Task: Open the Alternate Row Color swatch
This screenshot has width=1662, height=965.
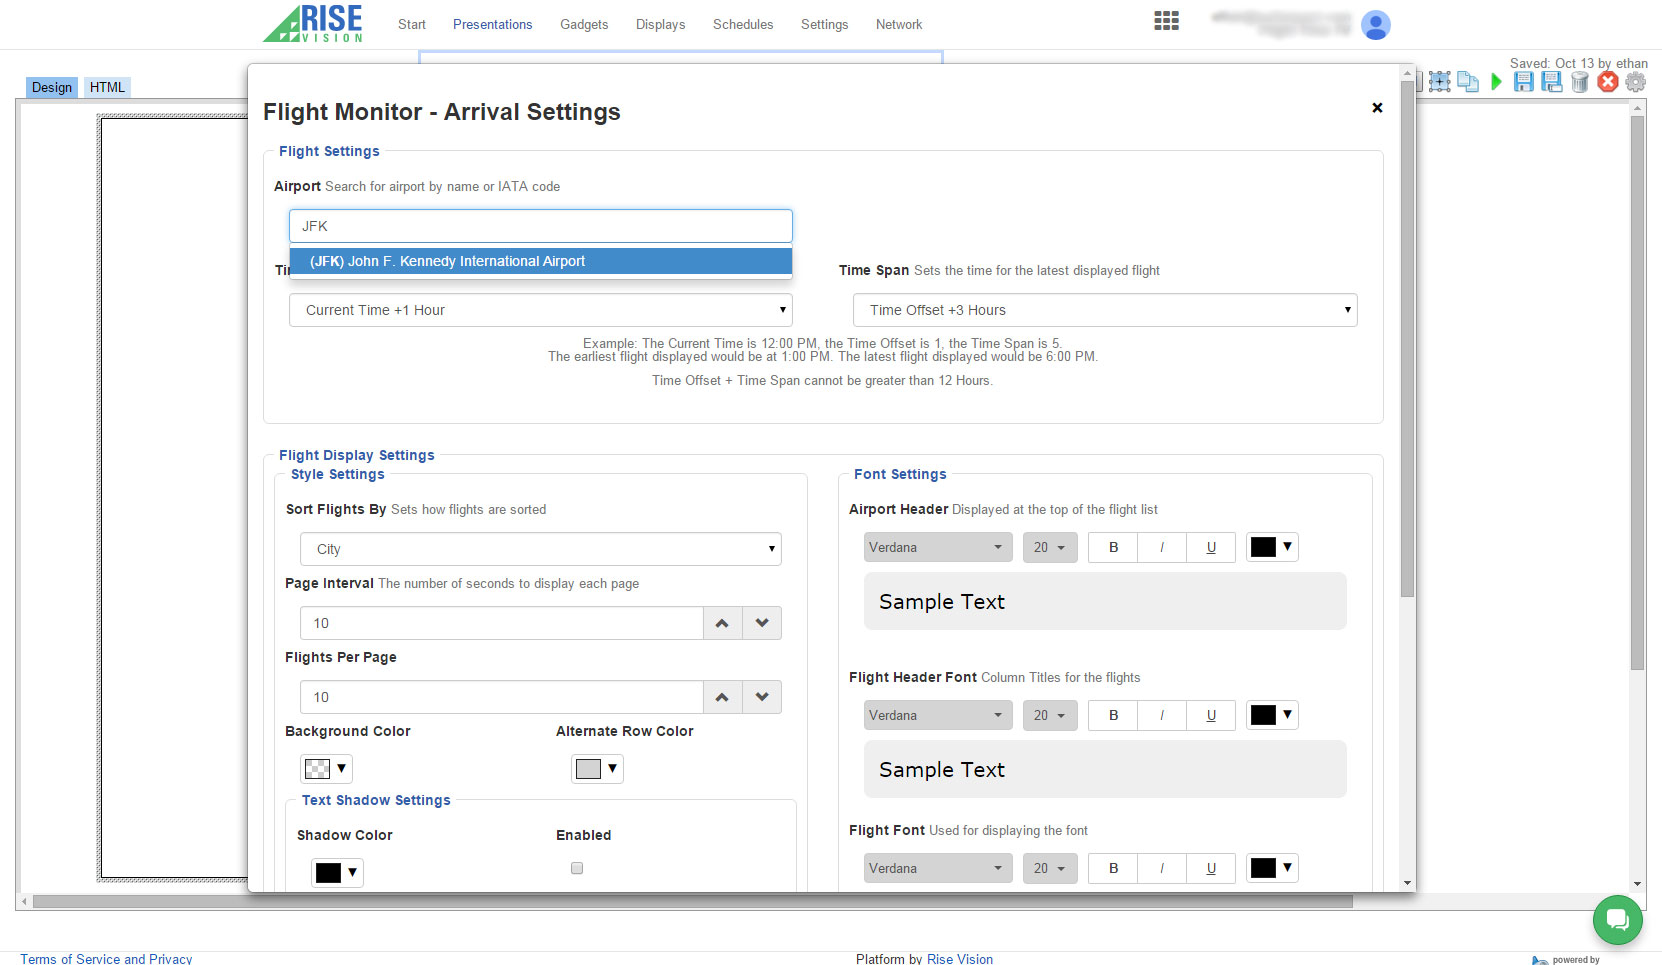Action: (x=597, y=768)
